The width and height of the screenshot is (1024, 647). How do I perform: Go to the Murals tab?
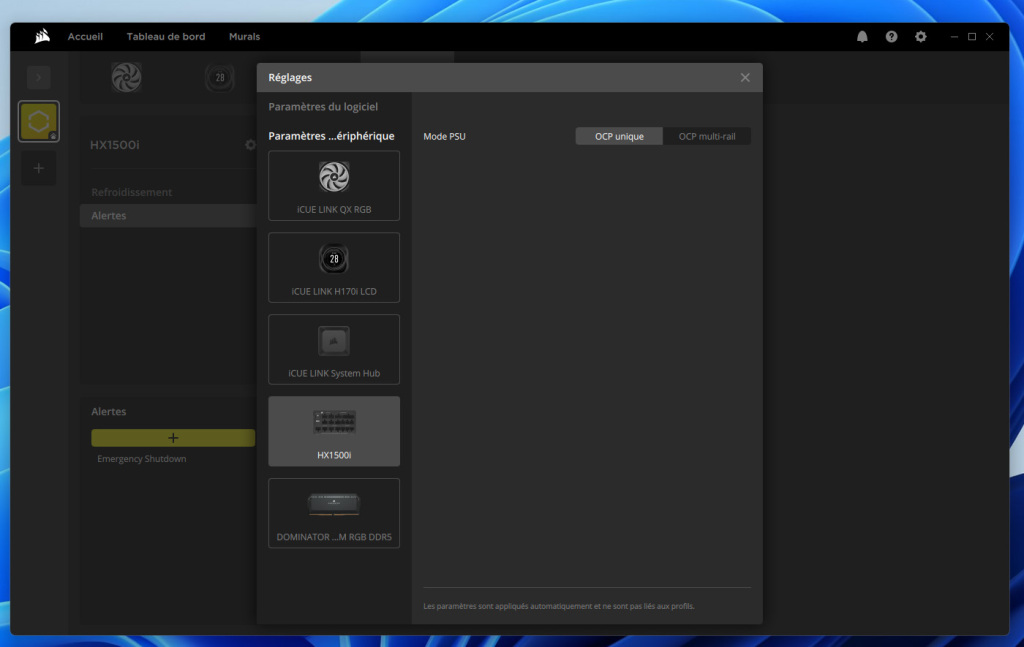pyautogui.click(x=244, y=37)
